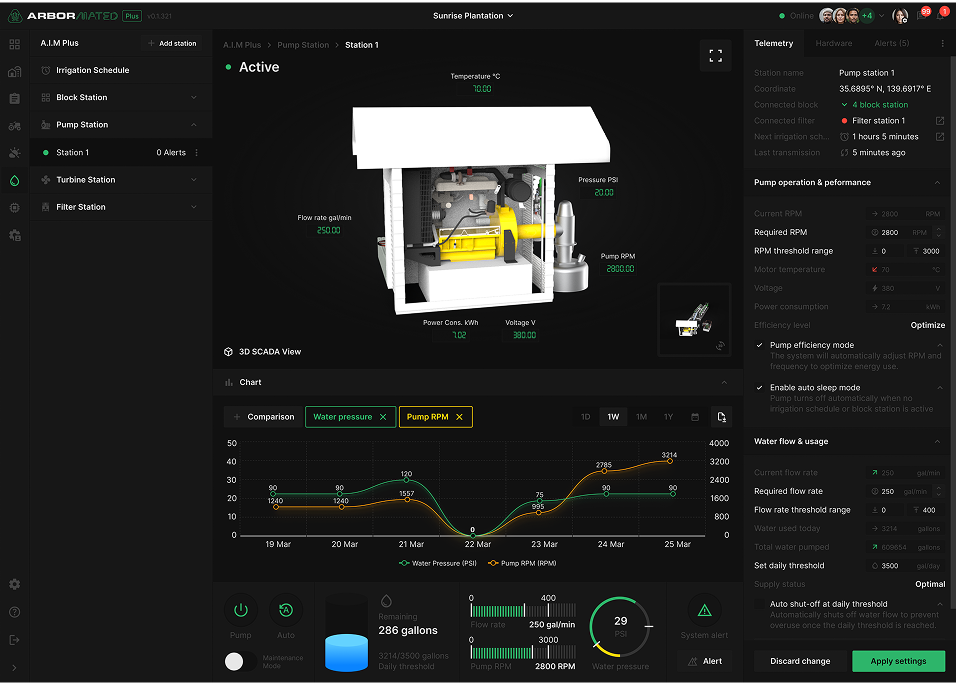Viewport: 956px width, 685px height.
Task: Click the fullscreen expand icon
Action: click(715, 56)
